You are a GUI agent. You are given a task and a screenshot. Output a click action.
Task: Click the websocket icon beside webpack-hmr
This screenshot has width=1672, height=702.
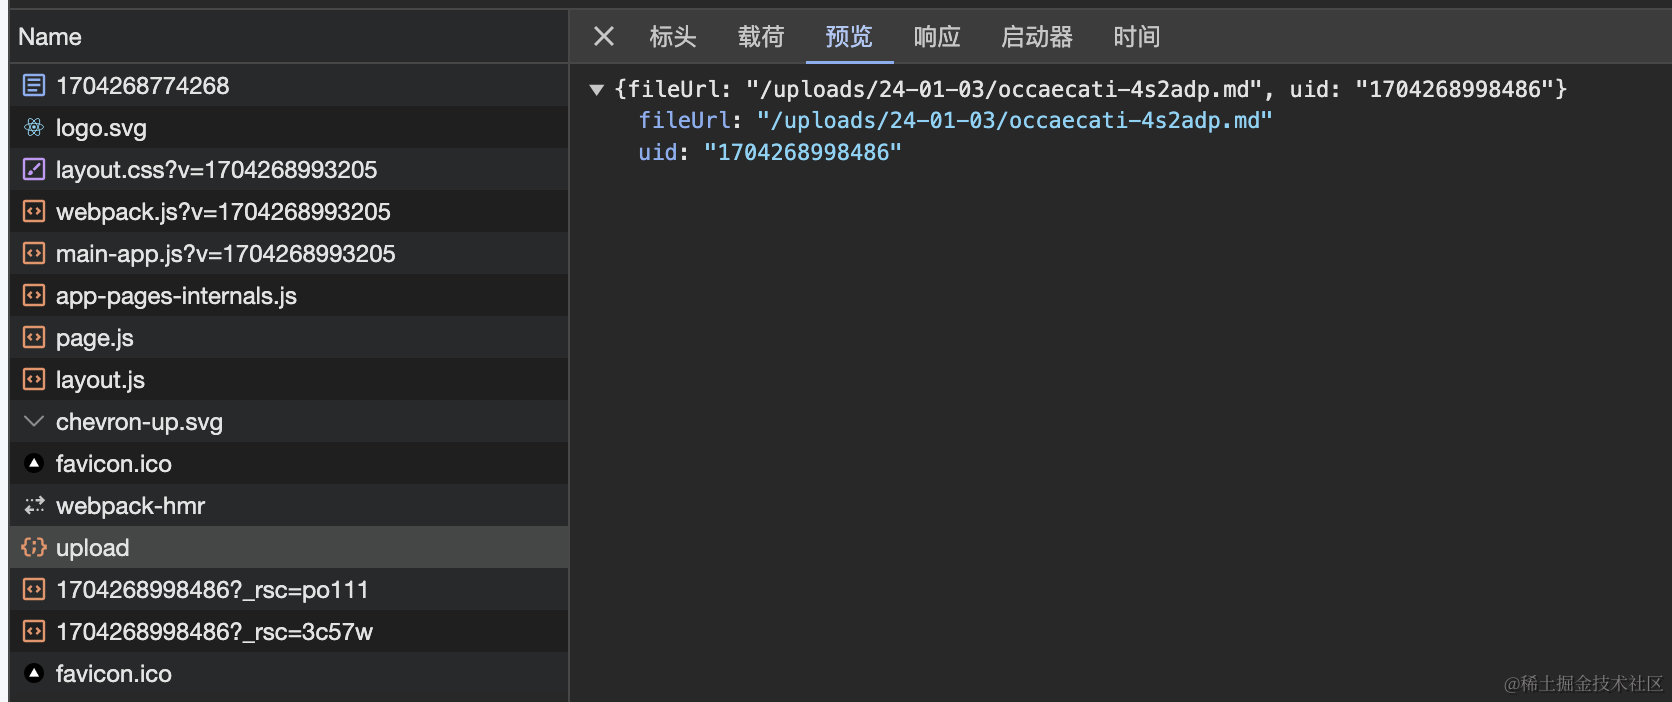pyautogui.click(x=34, y=506)
